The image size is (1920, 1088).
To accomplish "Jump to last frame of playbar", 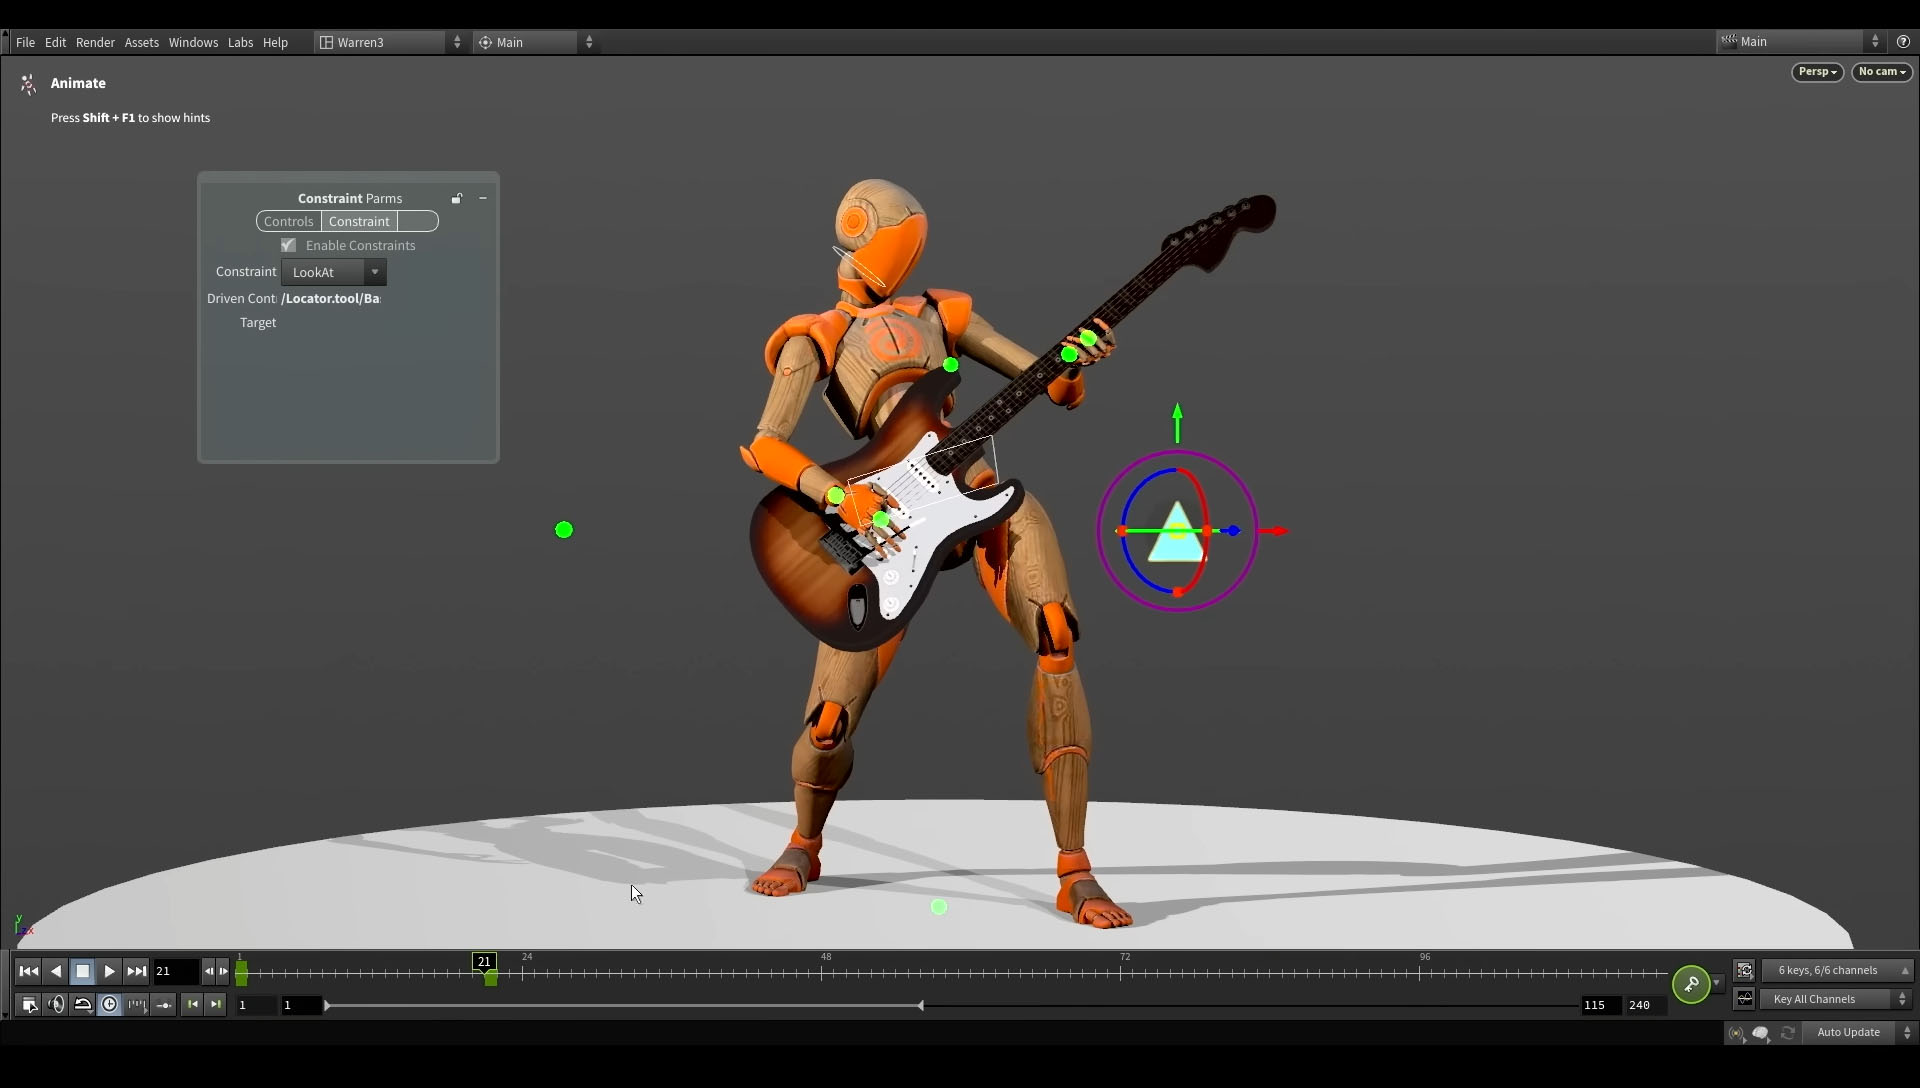I will 137,971.
